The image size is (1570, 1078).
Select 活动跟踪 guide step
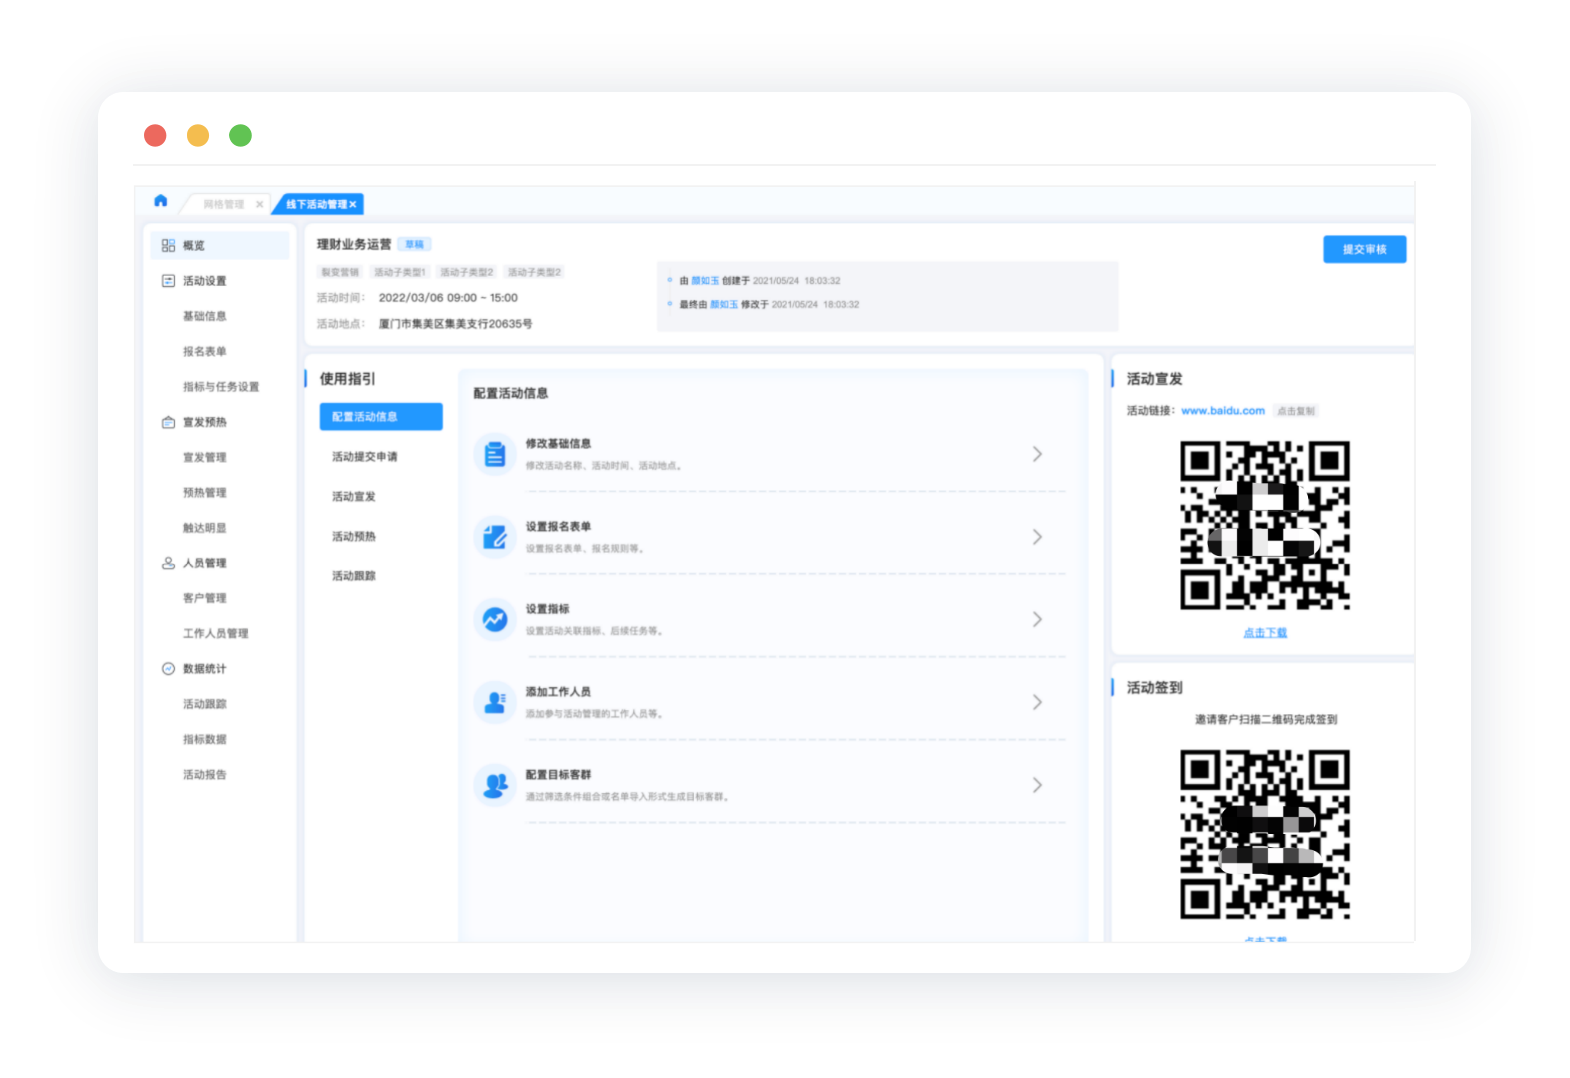[354, 576]
